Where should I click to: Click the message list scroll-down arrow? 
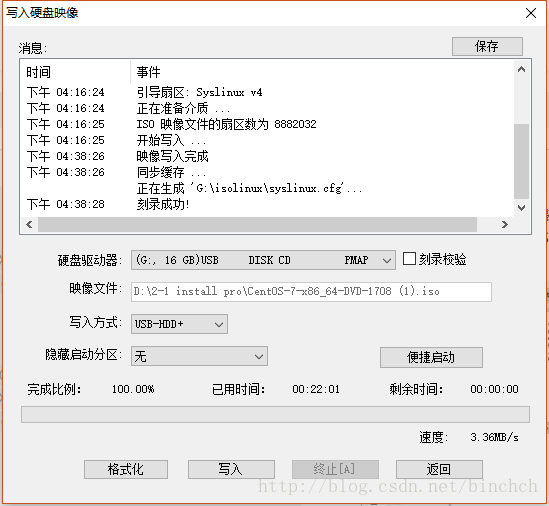(521, 208)
